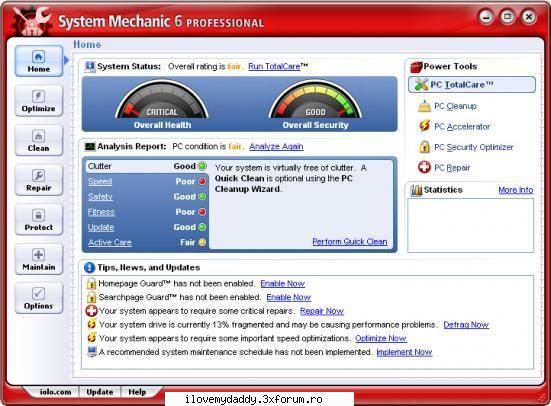
Task: Click the Statistics chart icon
Action: [x=416, y=190]
